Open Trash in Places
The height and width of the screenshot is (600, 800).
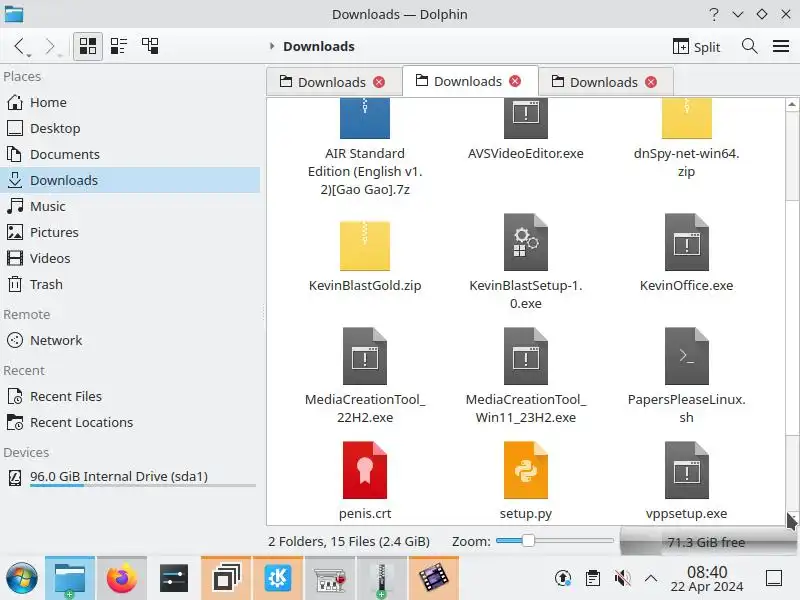coord(130,284)
